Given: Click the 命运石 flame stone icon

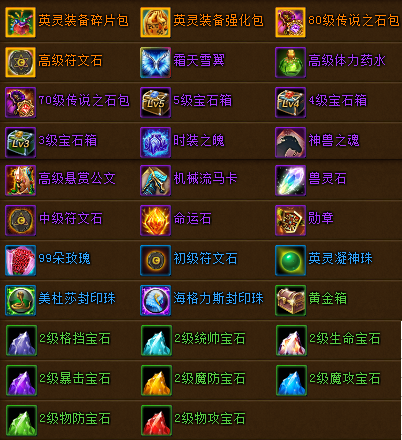Looking at the screenshot, I should click(x=155, y=220).
